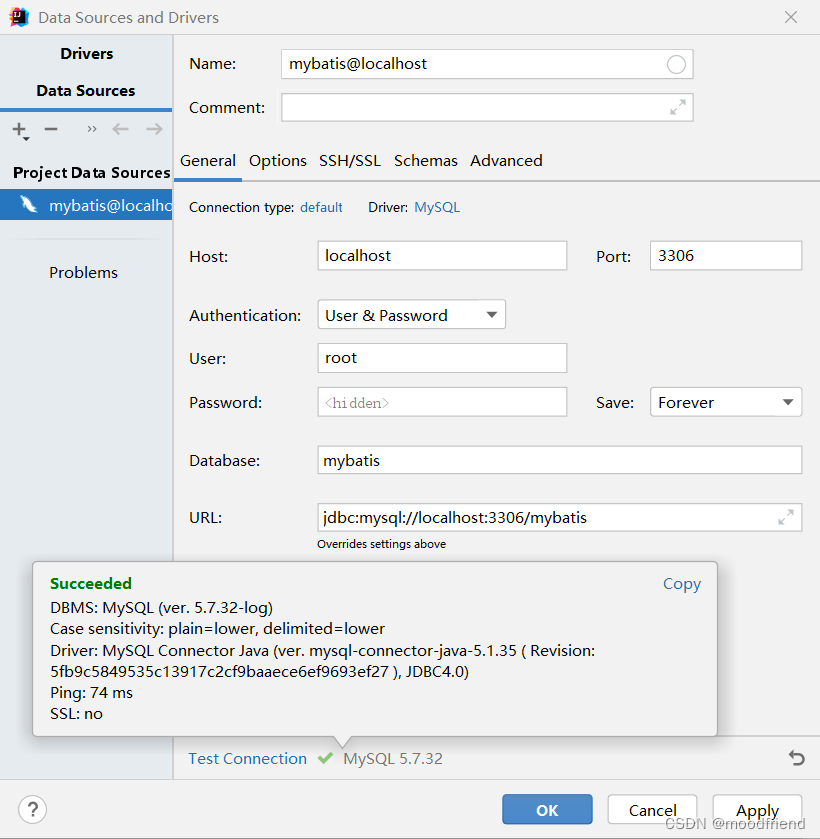Copy the connection test result
820x839 pixels.
click(681, 584)
